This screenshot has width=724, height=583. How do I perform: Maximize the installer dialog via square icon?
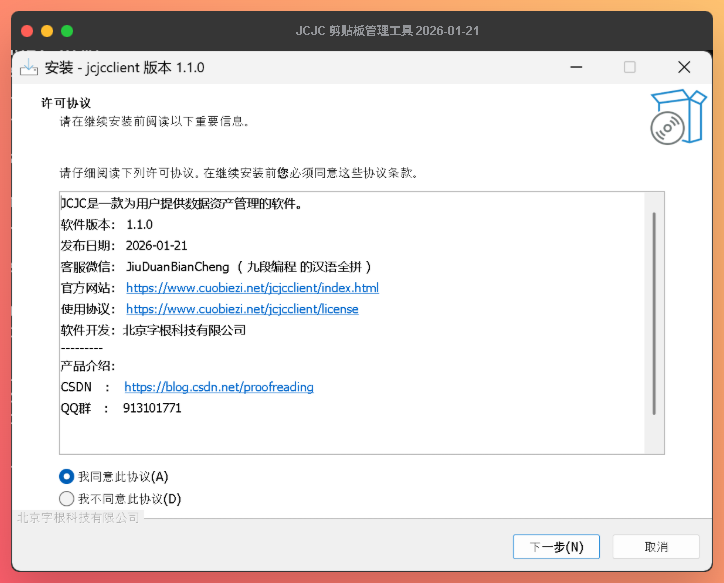click(x=629, y=67)
